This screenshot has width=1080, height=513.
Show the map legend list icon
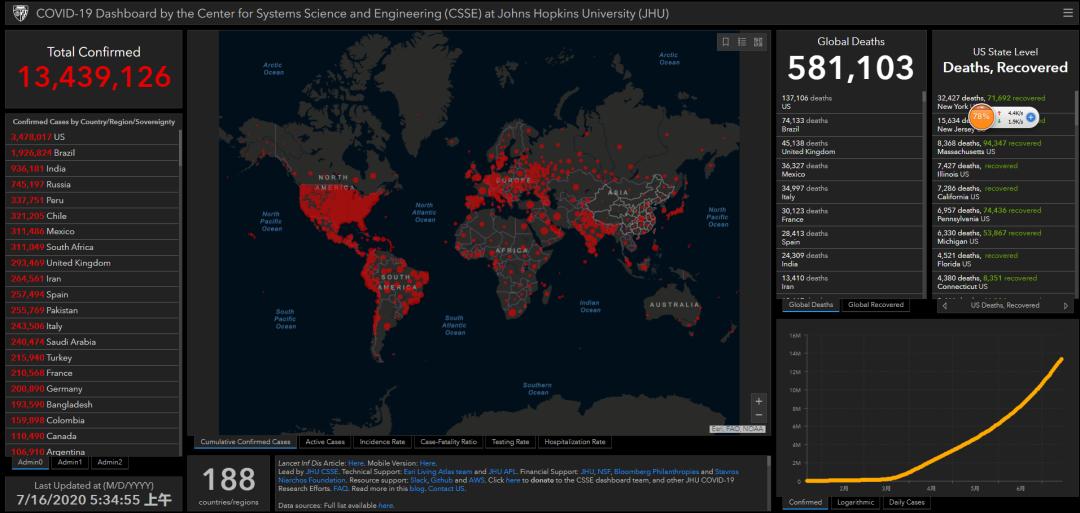tap(742, 42)
